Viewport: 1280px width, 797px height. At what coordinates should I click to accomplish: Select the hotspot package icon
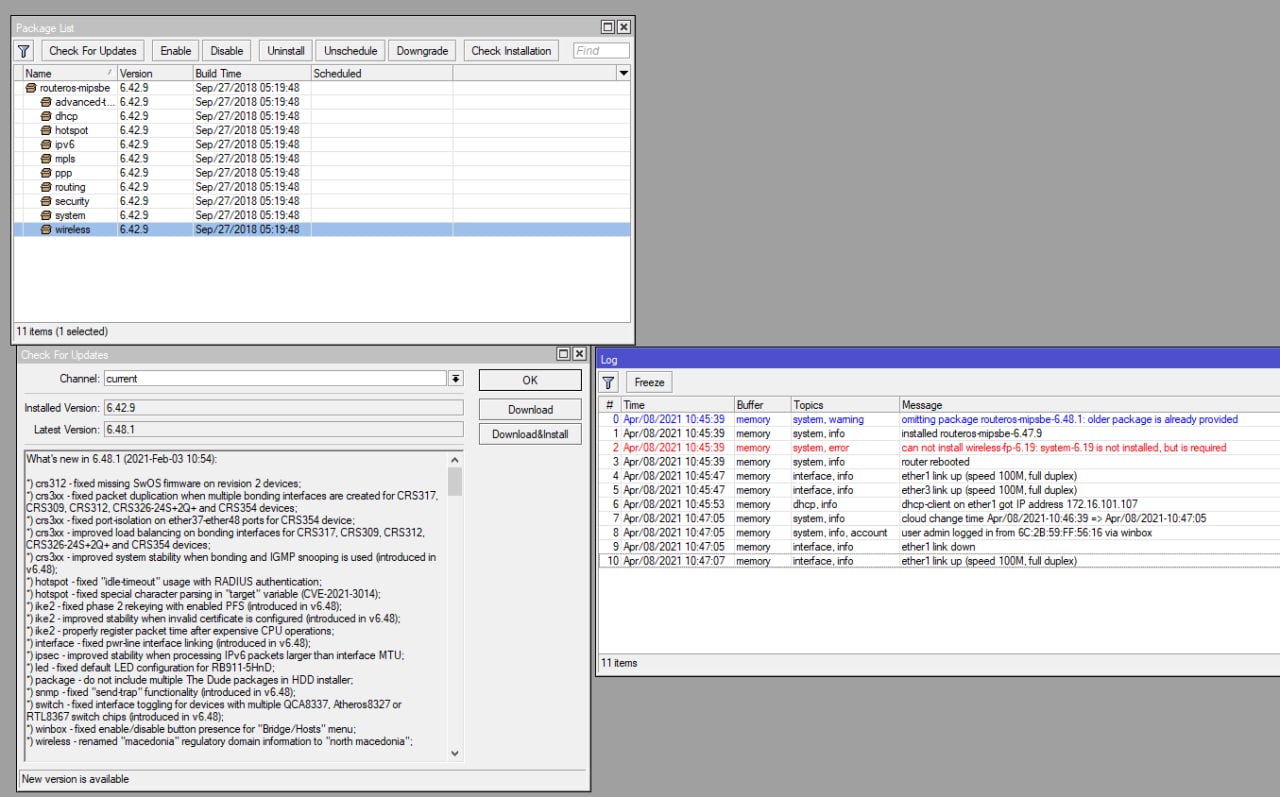click(x=46, y=130)
